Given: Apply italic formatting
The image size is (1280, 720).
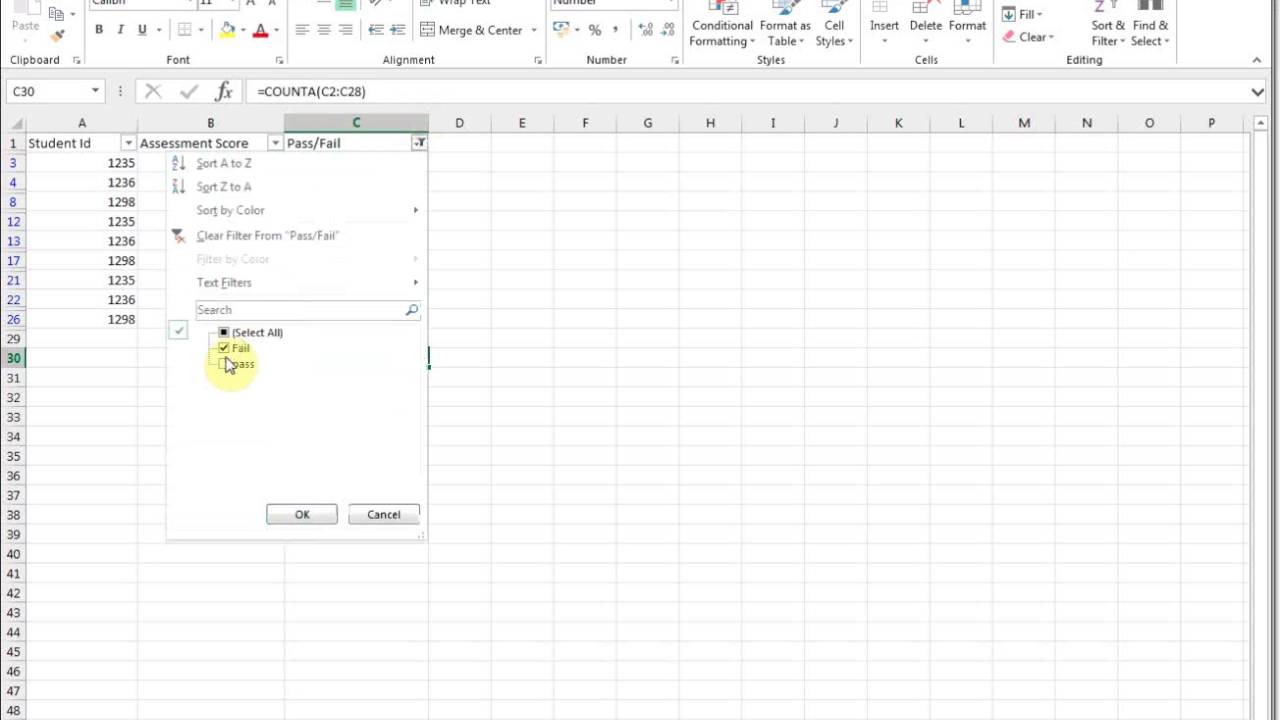Looking at the screenshot, I should (121, 30).
